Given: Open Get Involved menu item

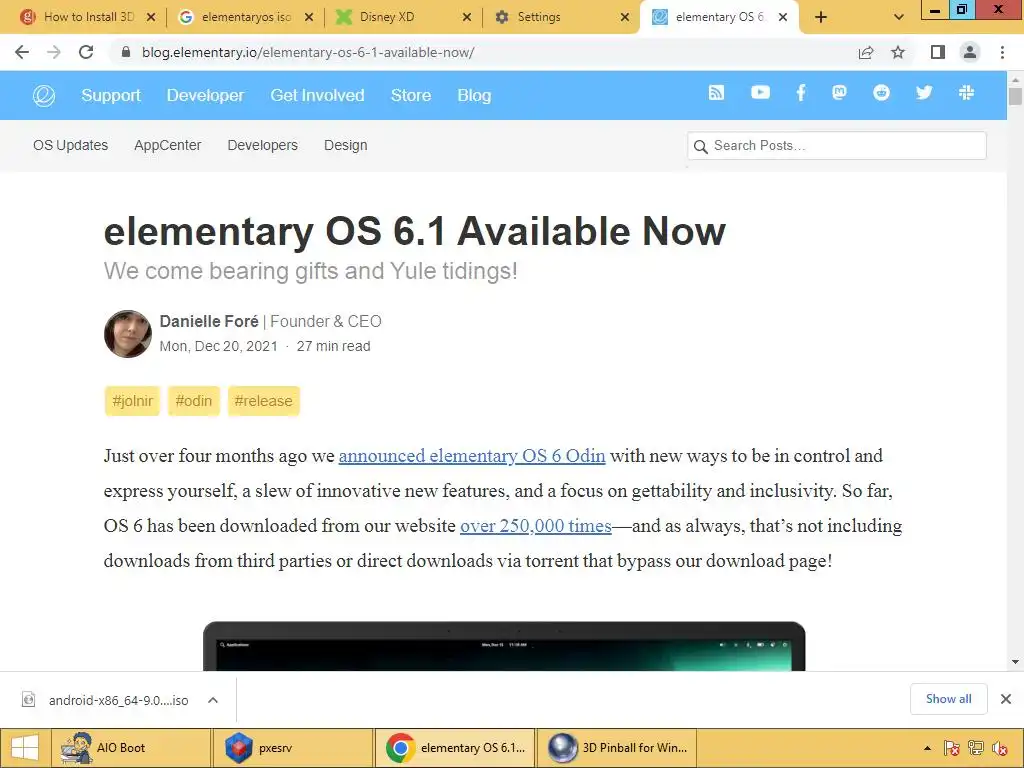Looking at the screenshot, I should click(x=317, y=95).
